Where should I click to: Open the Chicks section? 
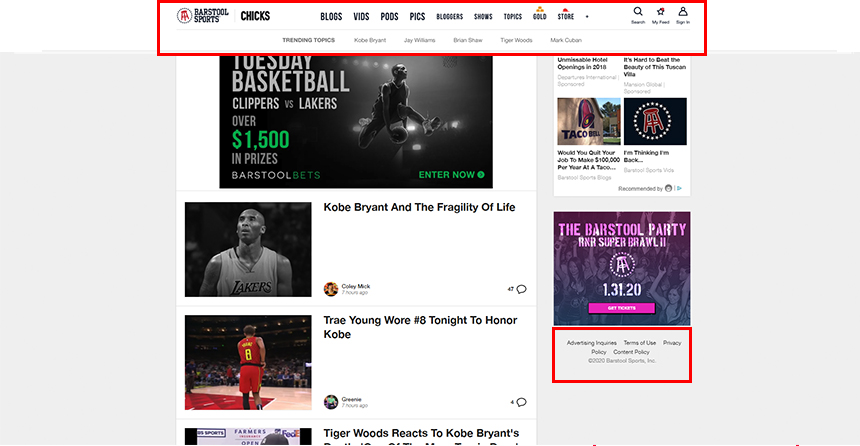[255, 16]
